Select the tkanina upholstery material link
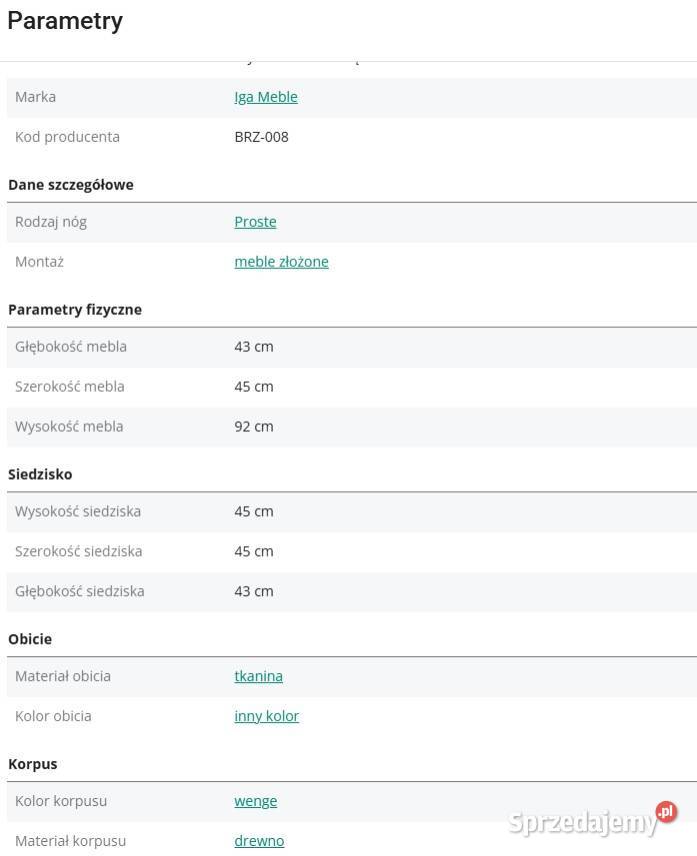The width and height of the screenshot is (697, 856). [x=258, y=676]
